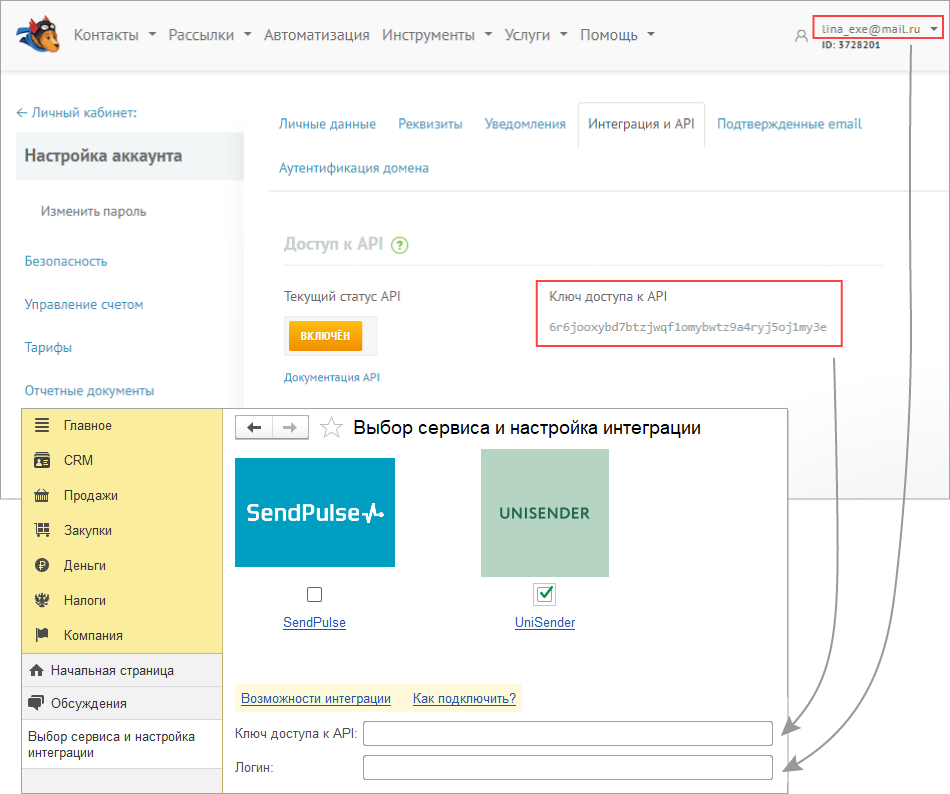Open Возможности интеграции link
The image size is (950, 794).
click(316, 698)
